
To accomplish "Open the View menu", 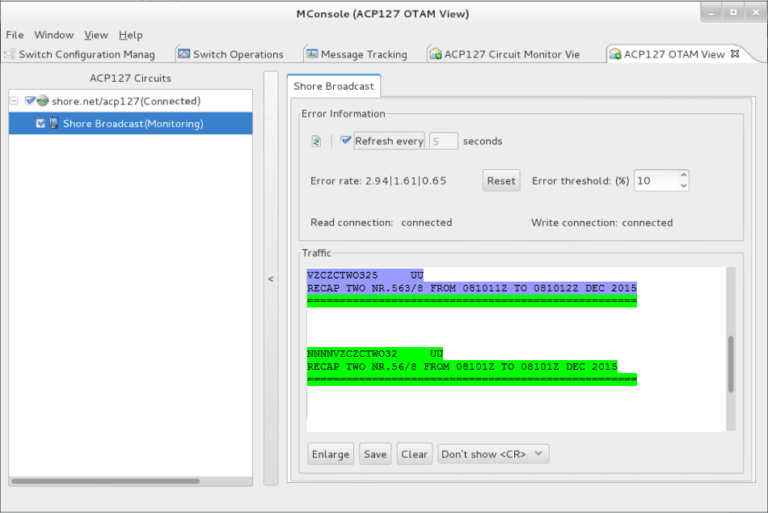I will pyautogui.click(x=96, y=35).
